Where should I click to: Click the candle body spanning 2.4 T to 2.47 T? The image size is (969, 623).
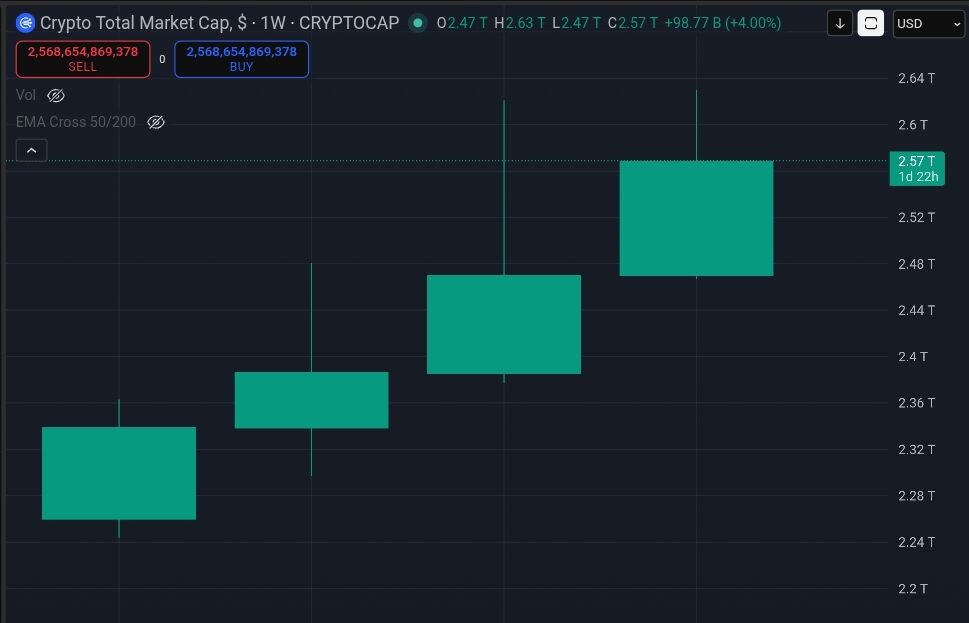point(504,324)
